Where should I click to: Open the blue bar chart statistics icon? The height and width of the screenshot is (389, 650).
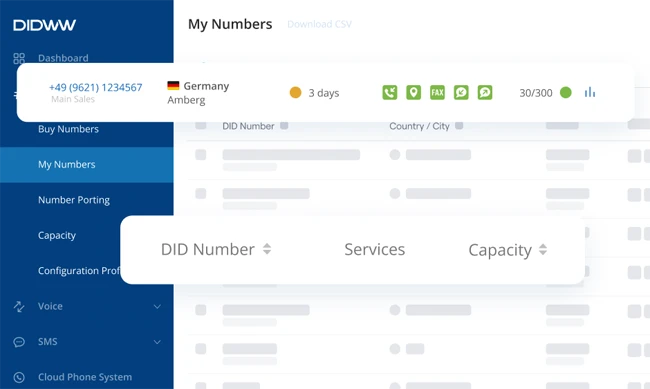point(590,92)
